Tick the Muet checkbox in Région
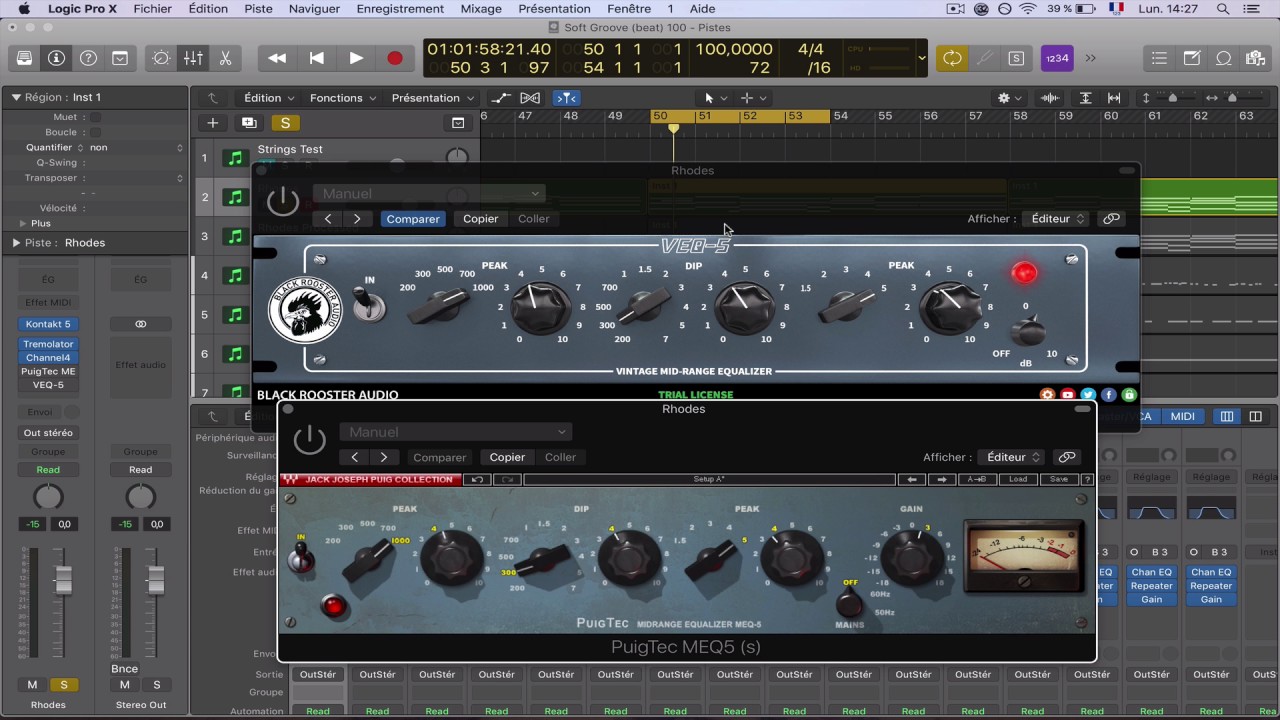Image resolution: width=1280 pixels, height=720 pixels. tap(95, 117)
